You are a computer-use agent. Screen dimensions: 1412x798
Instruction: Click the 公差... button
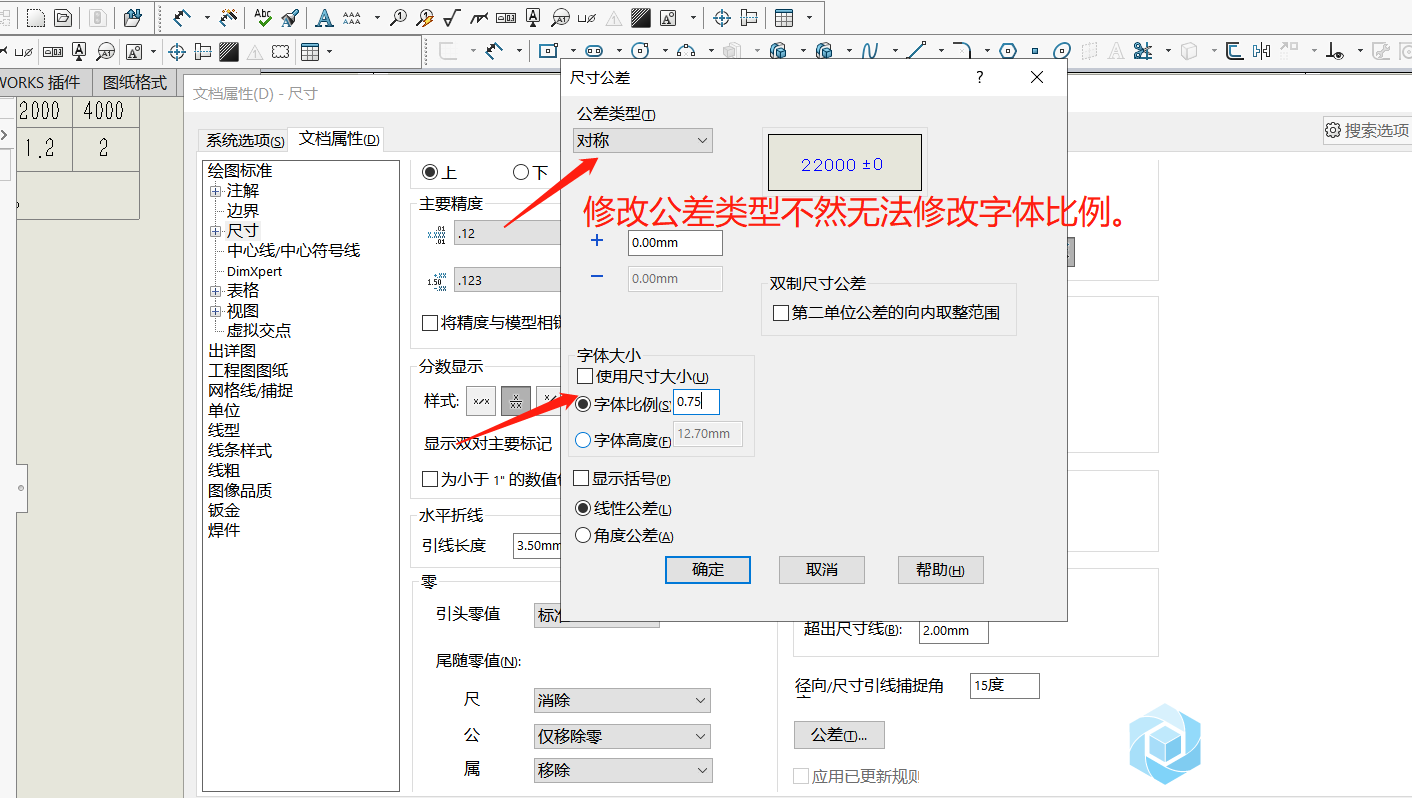[839, 735]
